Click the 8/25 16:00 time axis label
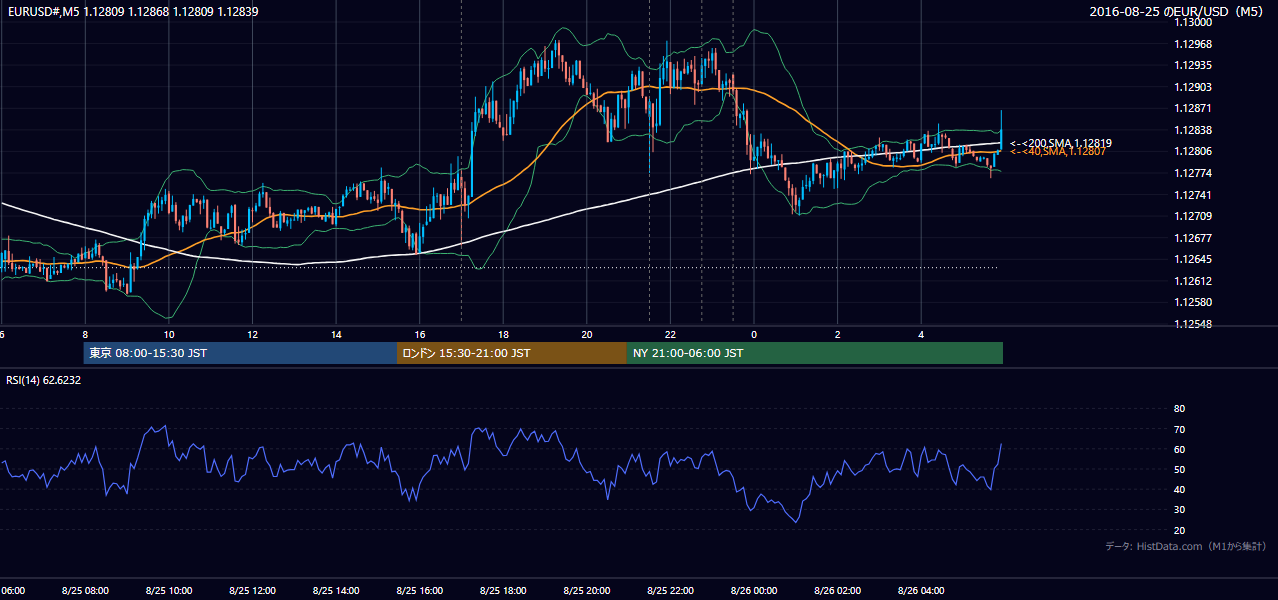 (x=419, y=591)
